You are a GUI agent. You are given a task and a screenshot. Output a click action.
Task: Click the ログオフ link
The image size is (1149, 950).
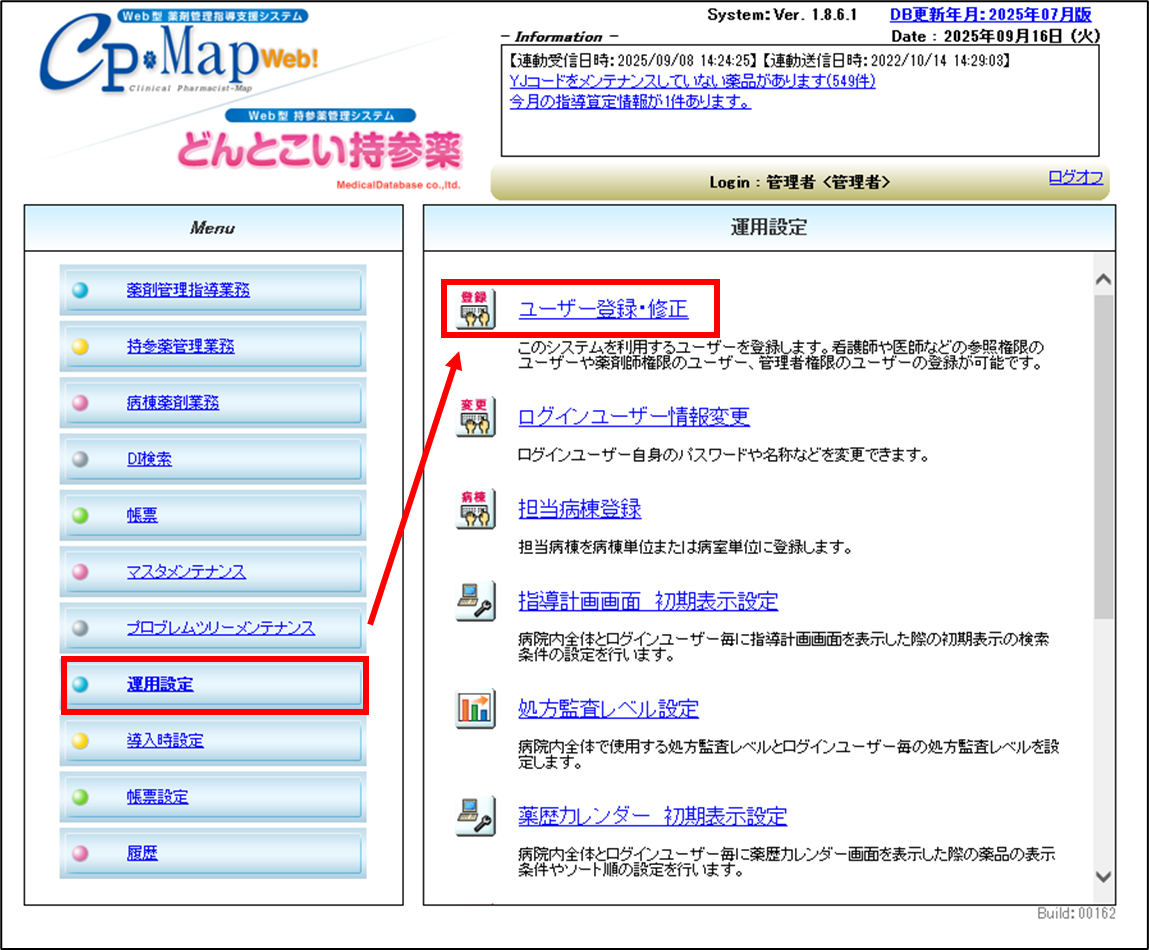tap(1075, 178)
